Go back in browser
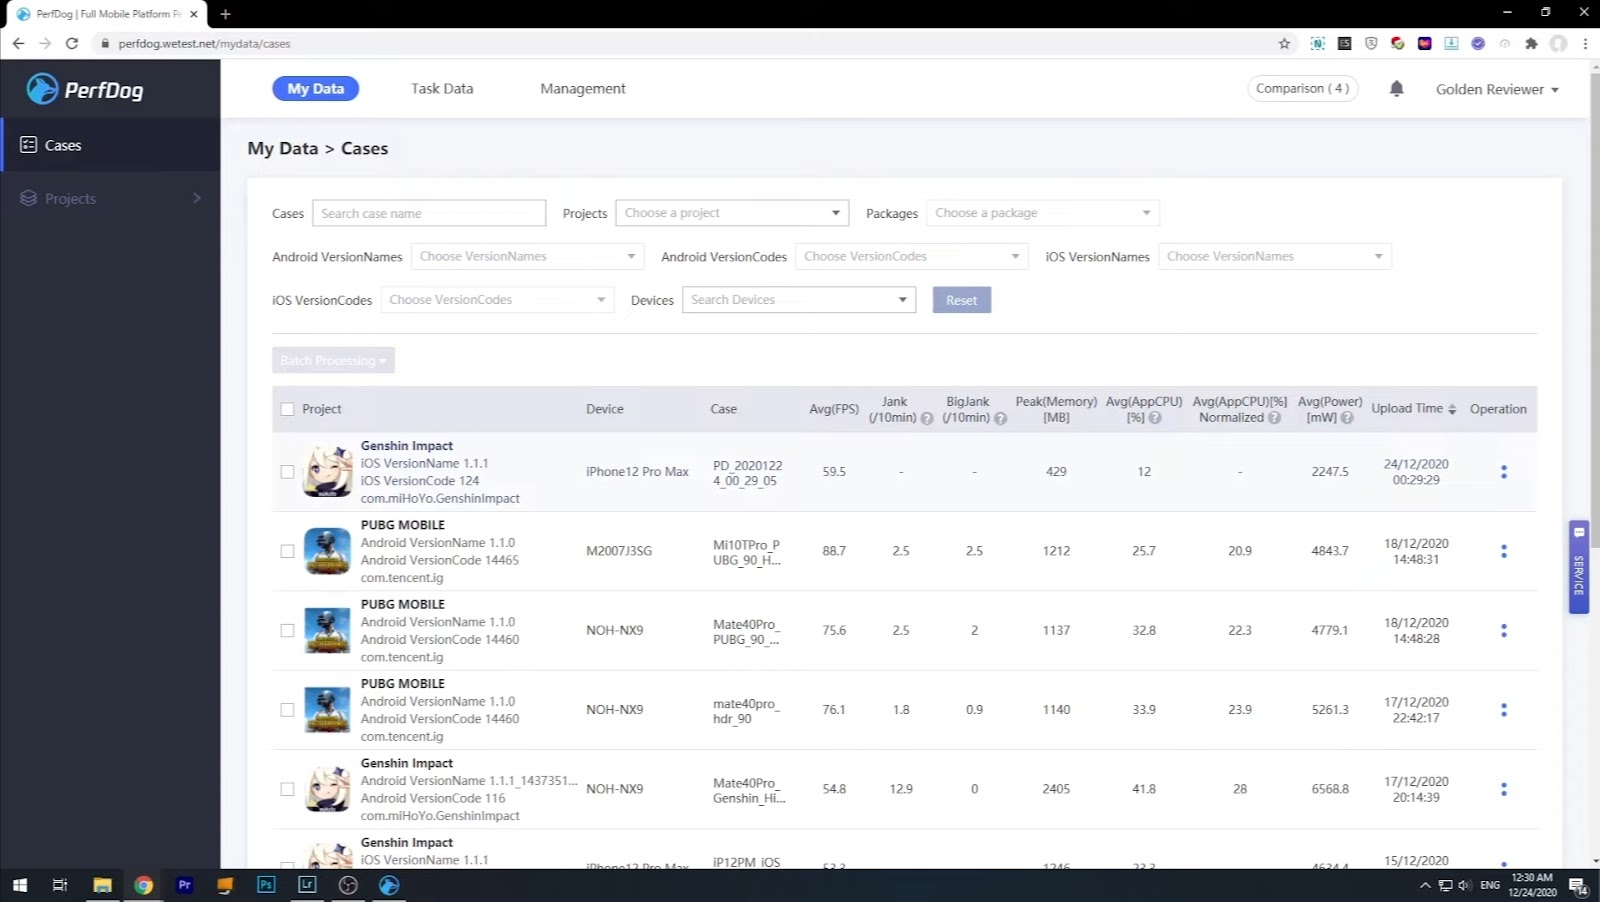 pyautogui.click(x=18, y=43)
